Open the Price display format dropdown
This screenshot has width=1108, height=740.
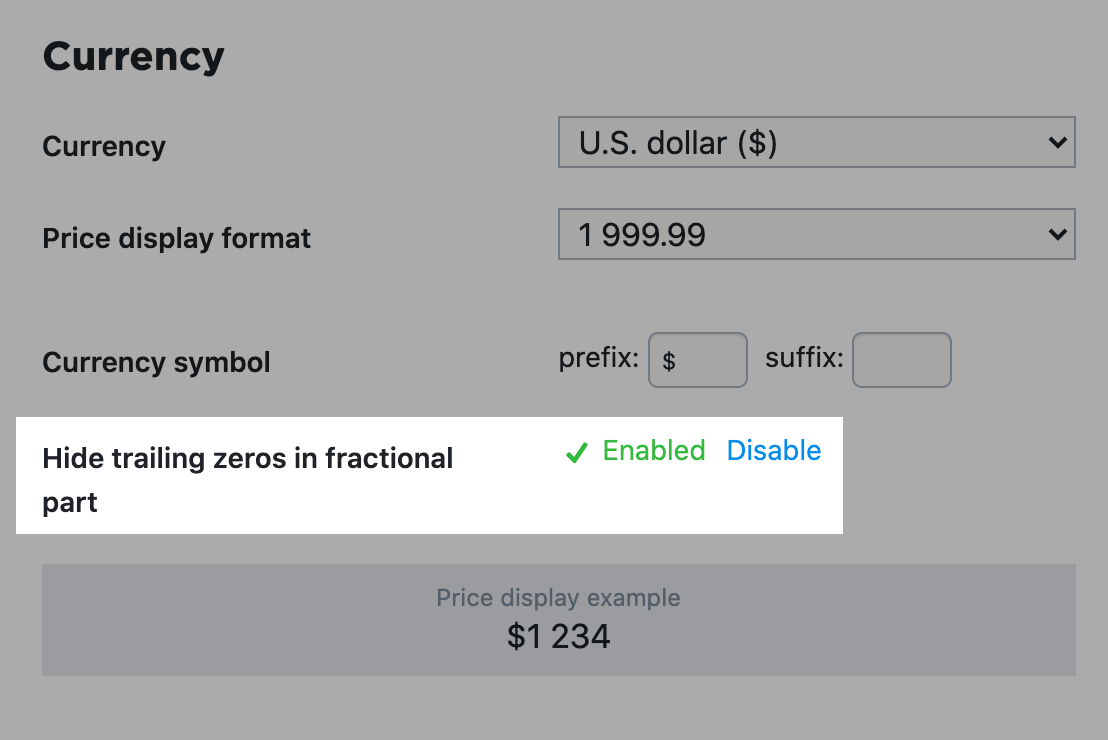tap(817, 234)
